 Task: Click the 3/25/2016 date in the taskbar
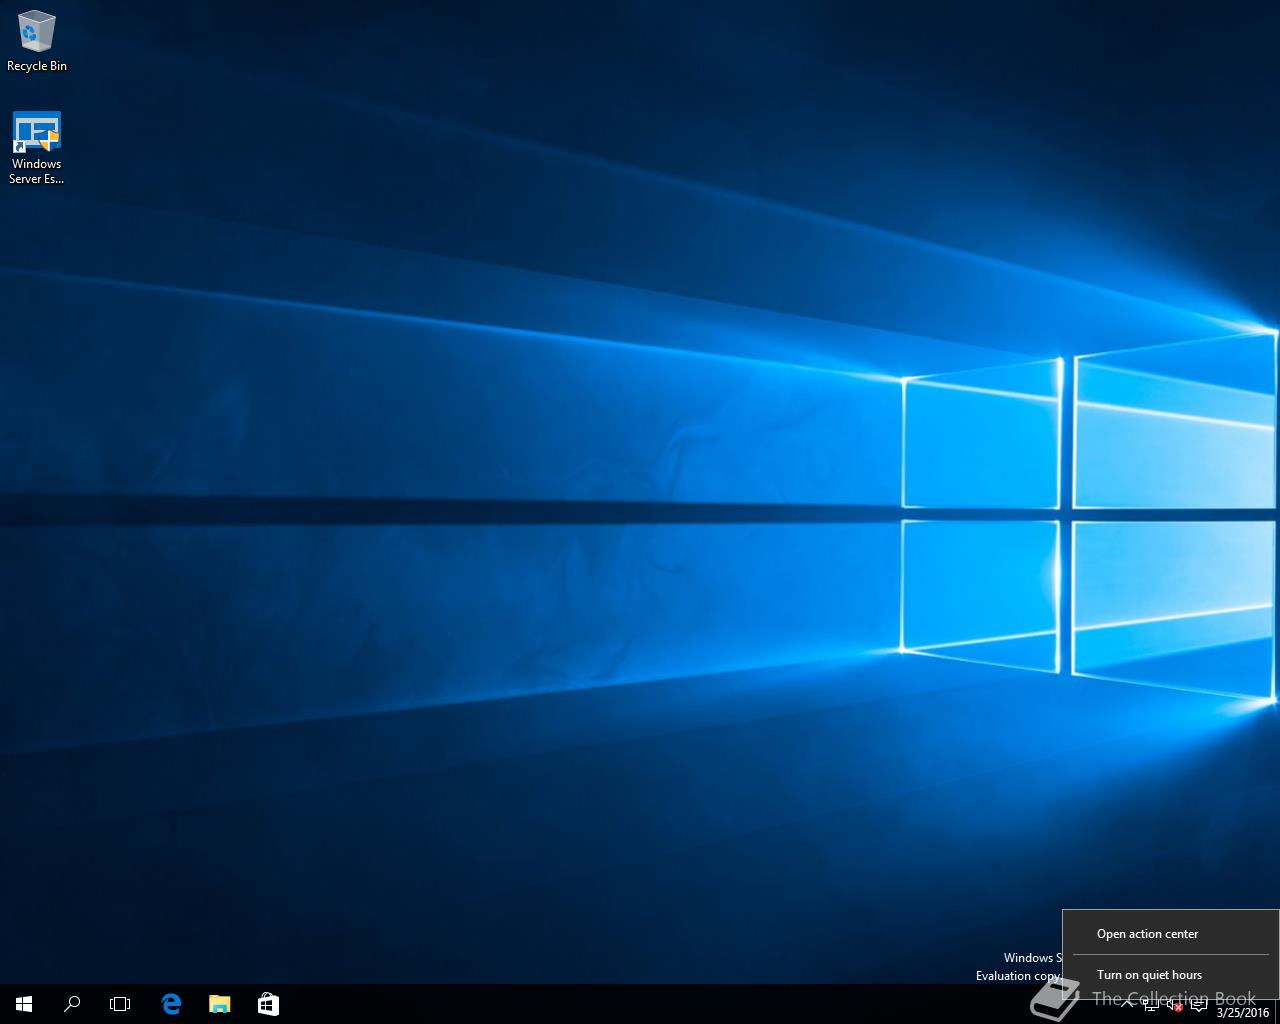click(x=1242, y=1012)
